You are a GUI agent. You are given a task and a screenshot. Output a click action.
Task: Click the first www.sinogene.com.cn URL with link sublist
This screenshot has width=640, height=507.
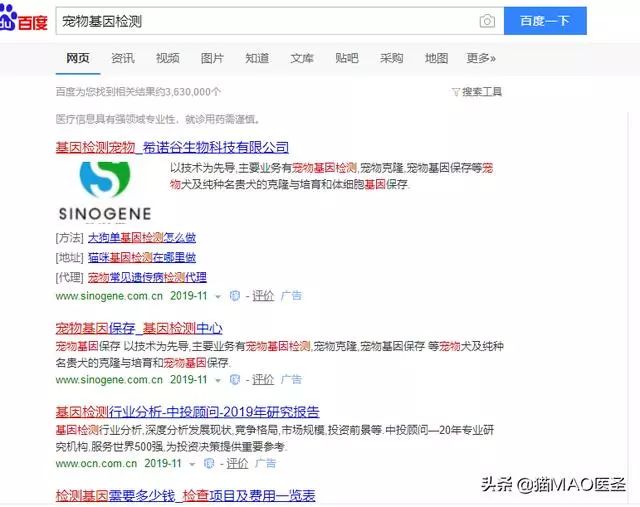pos(109,296)
